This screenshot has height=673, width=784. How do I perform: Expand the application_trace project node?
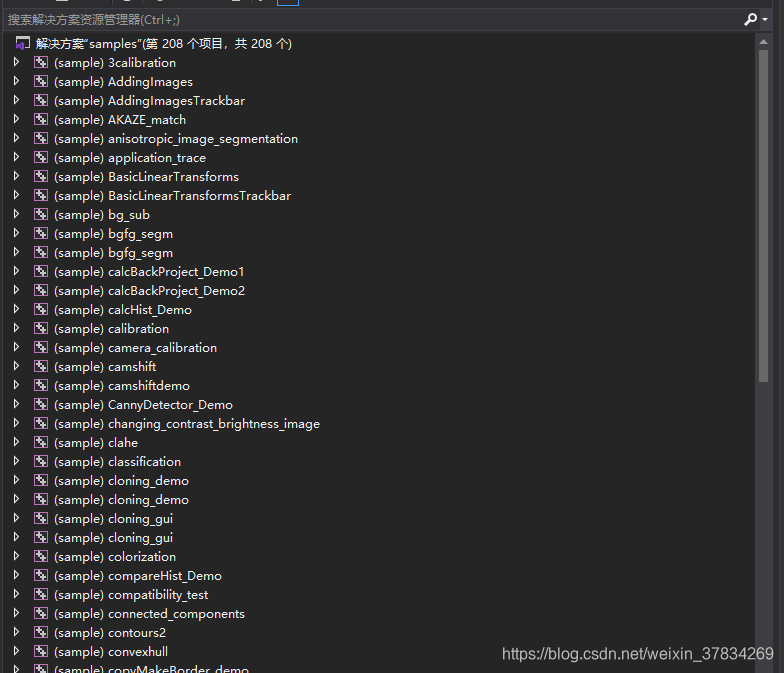tap(16, 157)
